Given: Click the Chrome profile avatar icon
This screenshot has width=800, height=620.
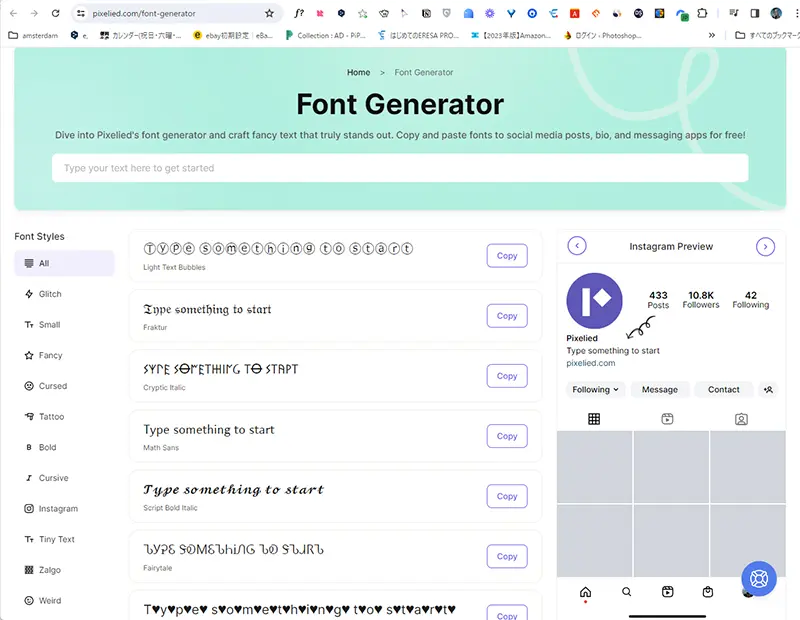Looking at the screenshot, I should (776, 13).
